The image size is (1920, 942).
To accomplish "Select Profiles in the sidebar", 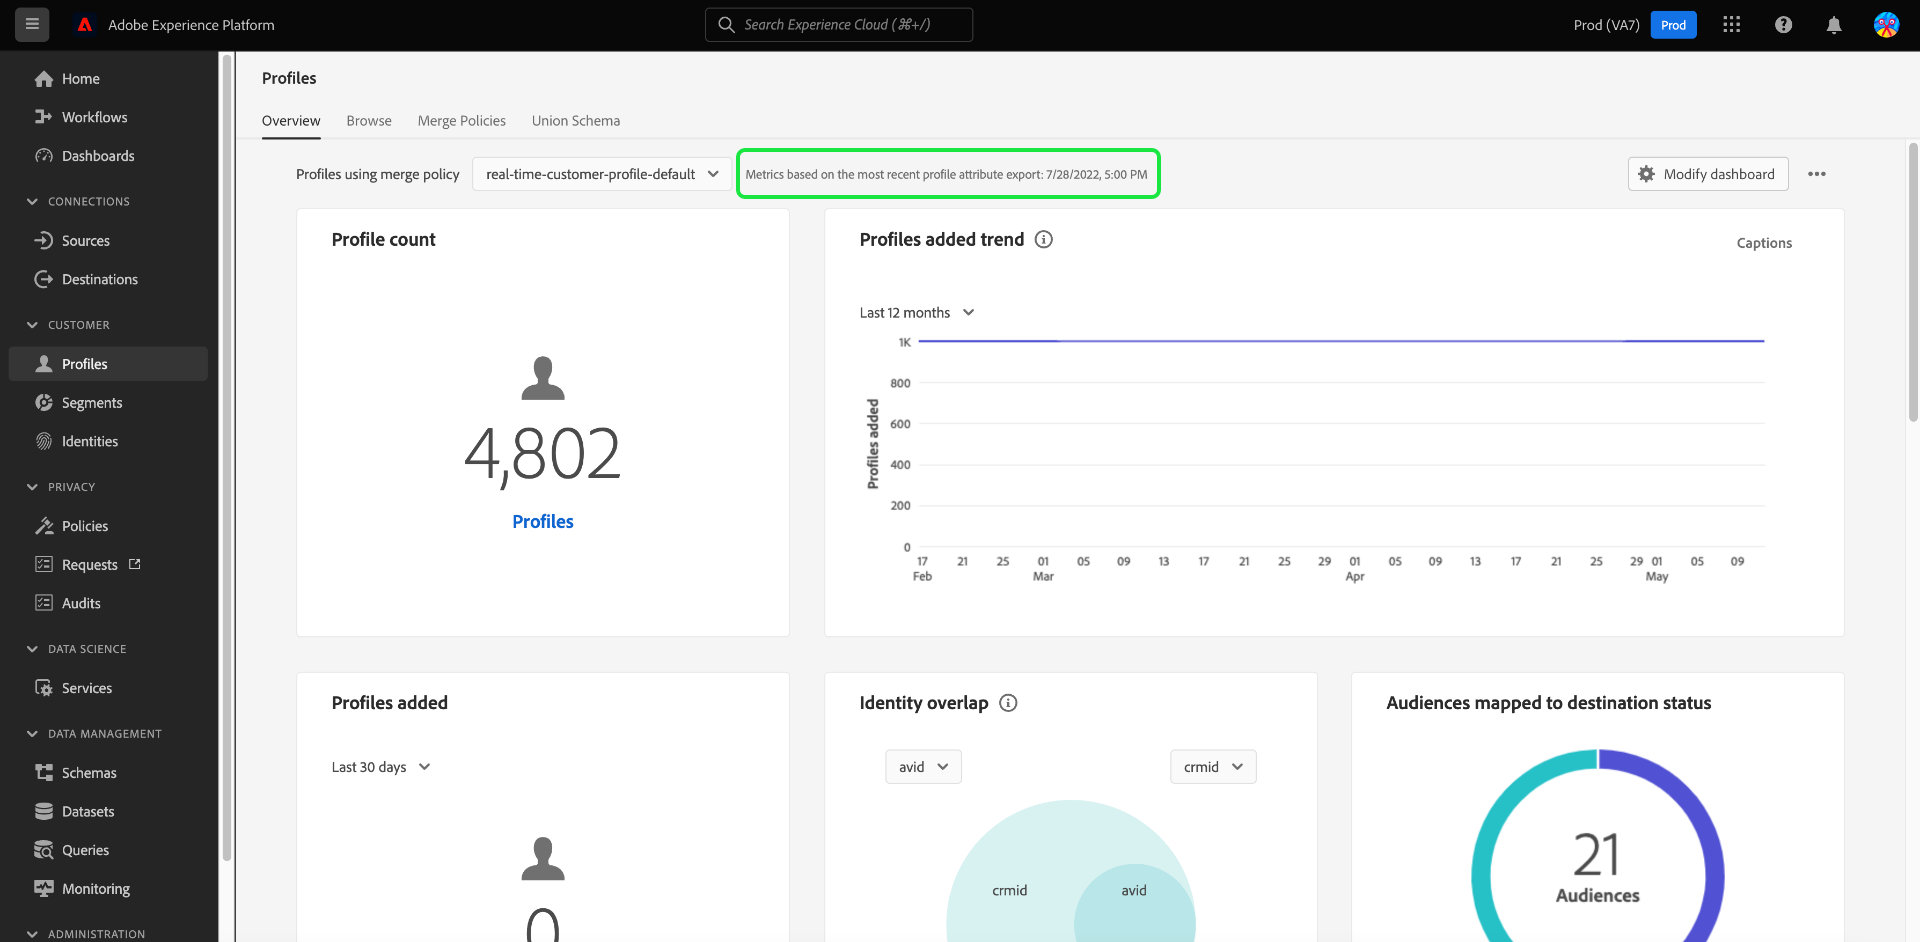I will point(108,364).
